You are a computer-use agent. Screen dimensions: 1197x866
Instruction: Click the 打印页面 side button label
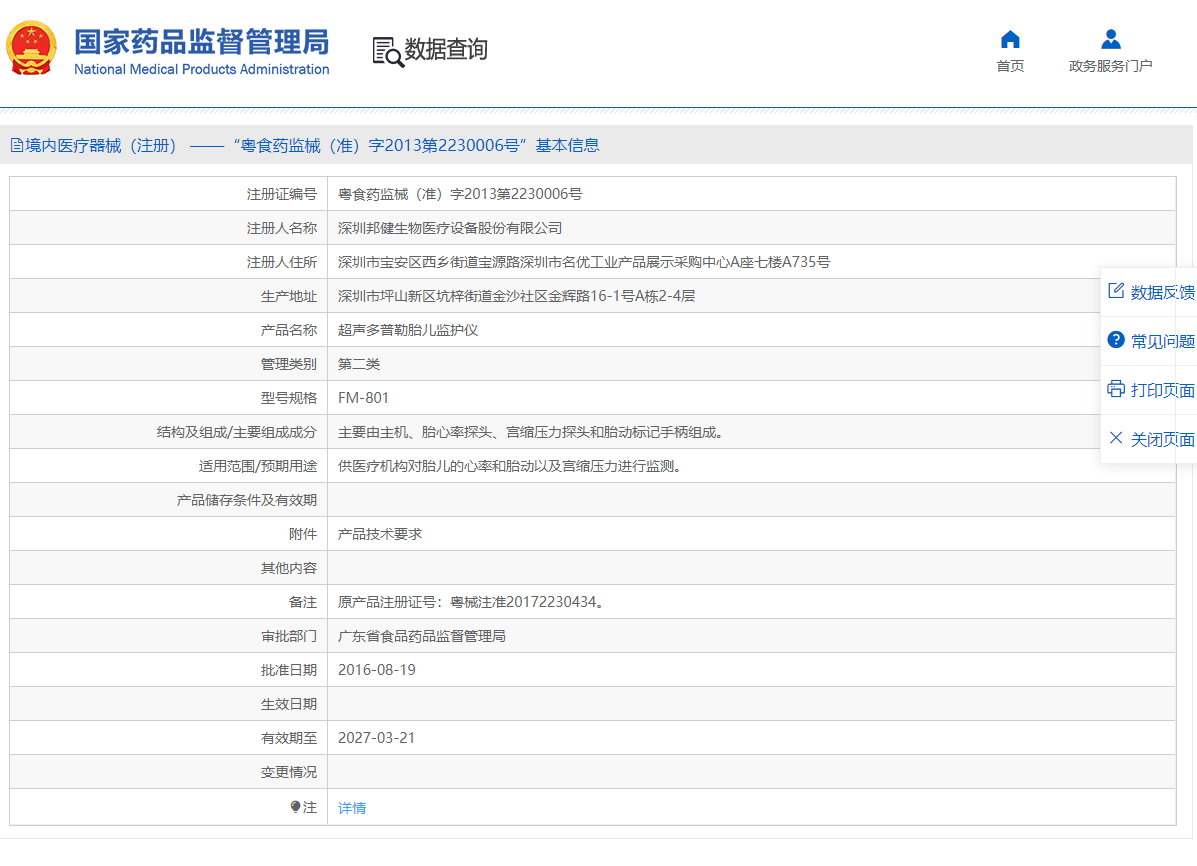coord(1163,390)
